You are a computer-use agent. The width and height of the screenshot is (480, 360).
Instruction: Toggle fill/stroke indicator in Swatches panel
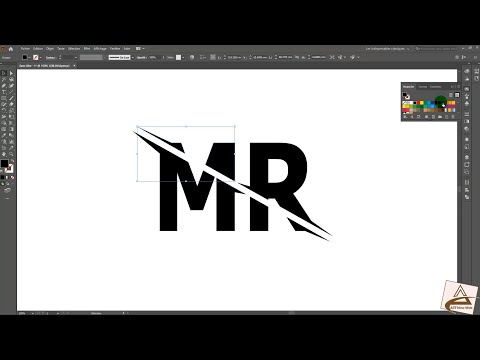click(406, 96)
